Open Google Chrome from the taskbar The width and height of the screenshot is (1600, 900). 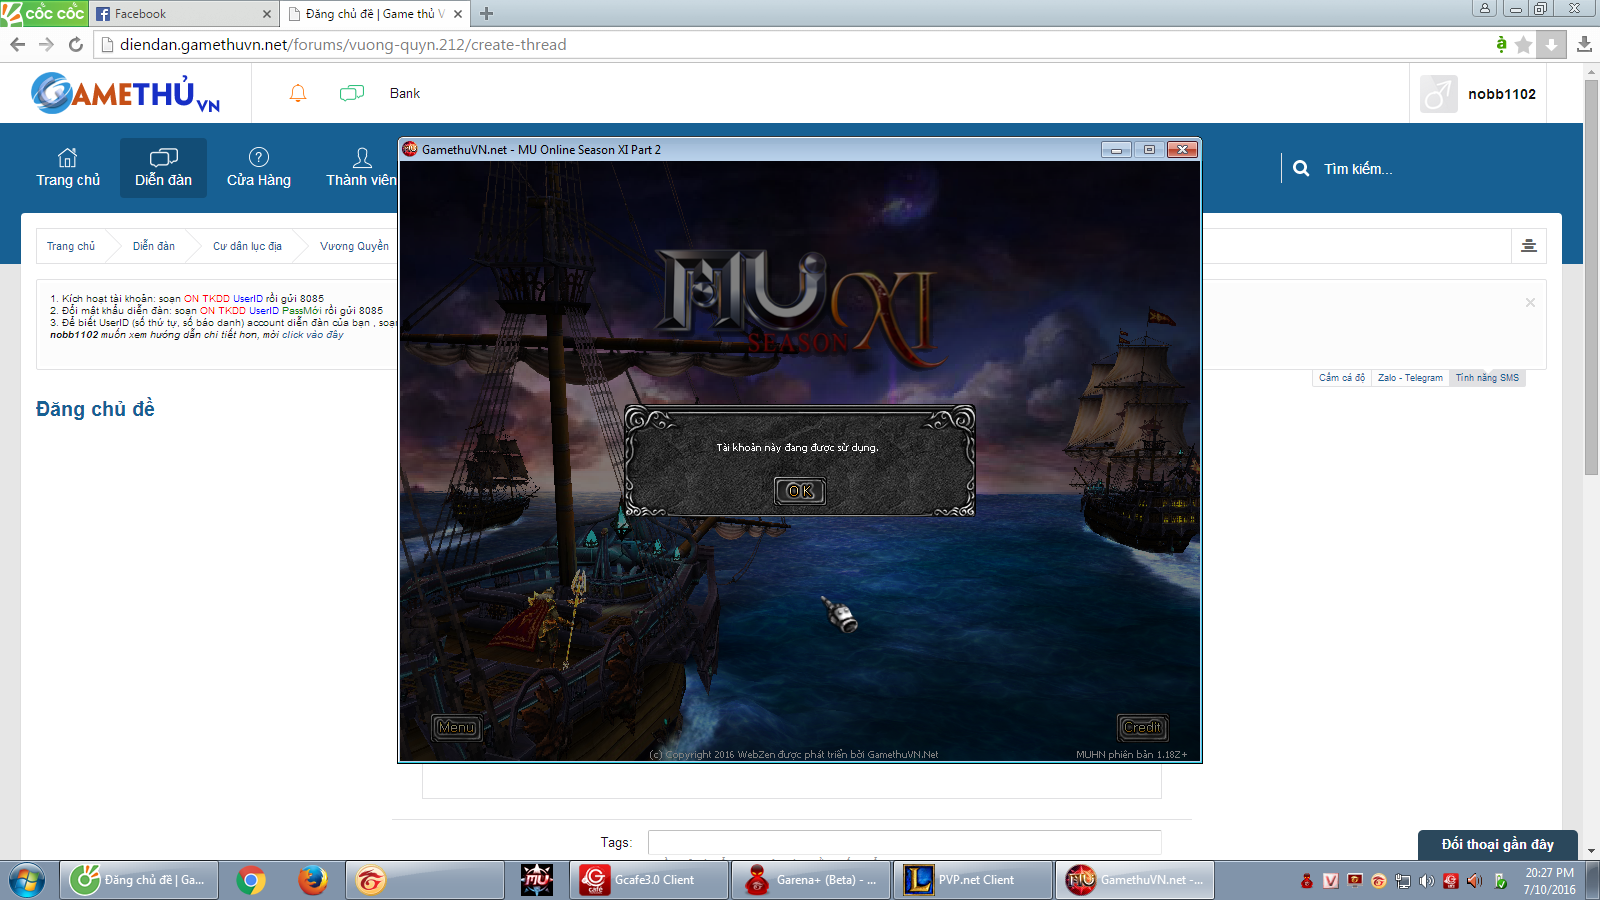click(251, 880)
